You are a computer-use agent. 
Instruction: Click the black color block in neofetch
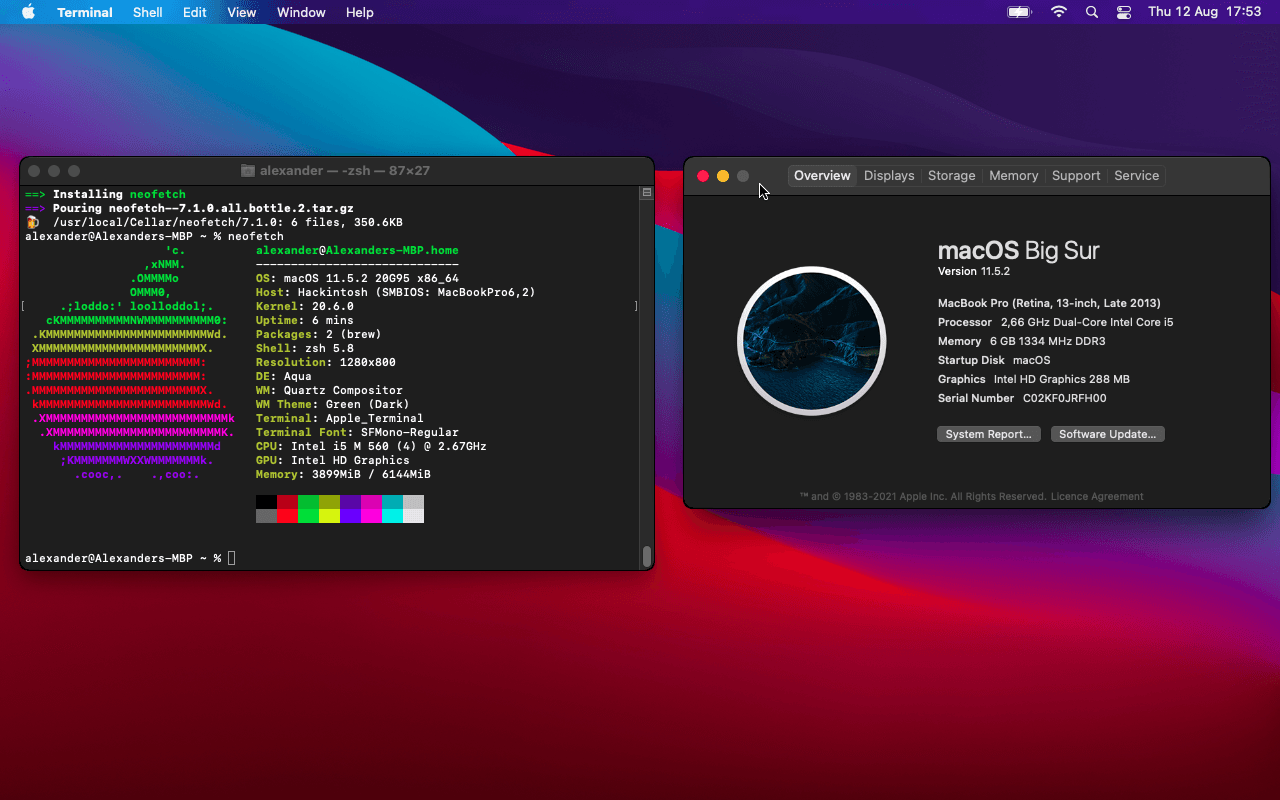point(266,502)
